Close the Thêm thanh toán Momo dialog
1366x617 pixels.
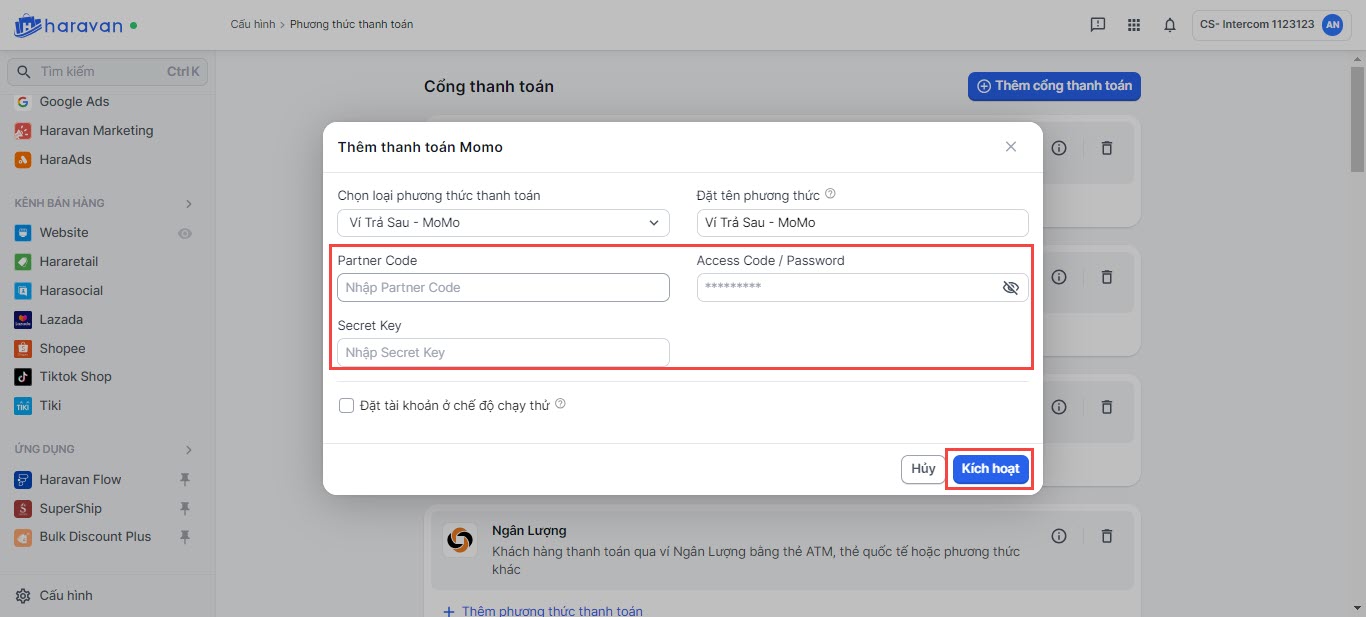click(x=1011, y=147)
